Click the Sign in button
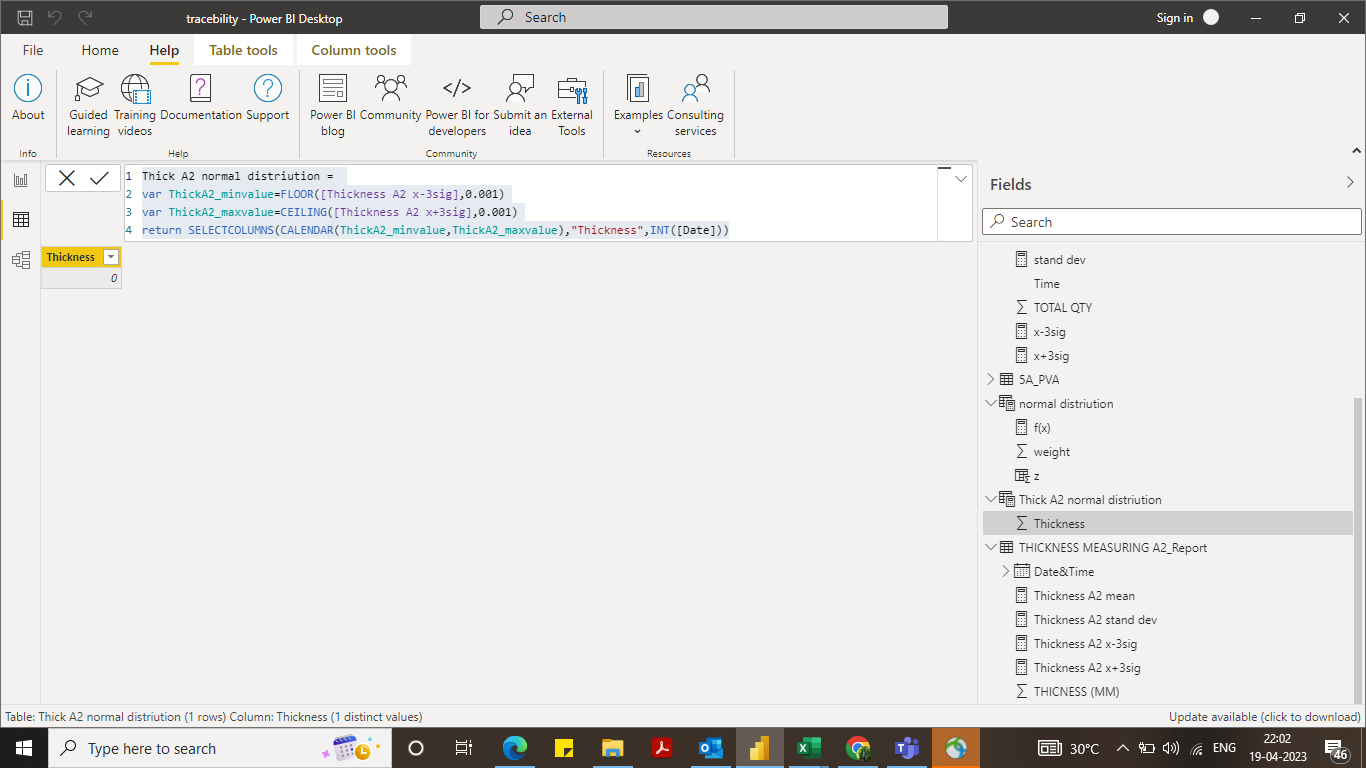Image resolution: width=1366 pixels, height=768 pixels. pos(1188,18)
